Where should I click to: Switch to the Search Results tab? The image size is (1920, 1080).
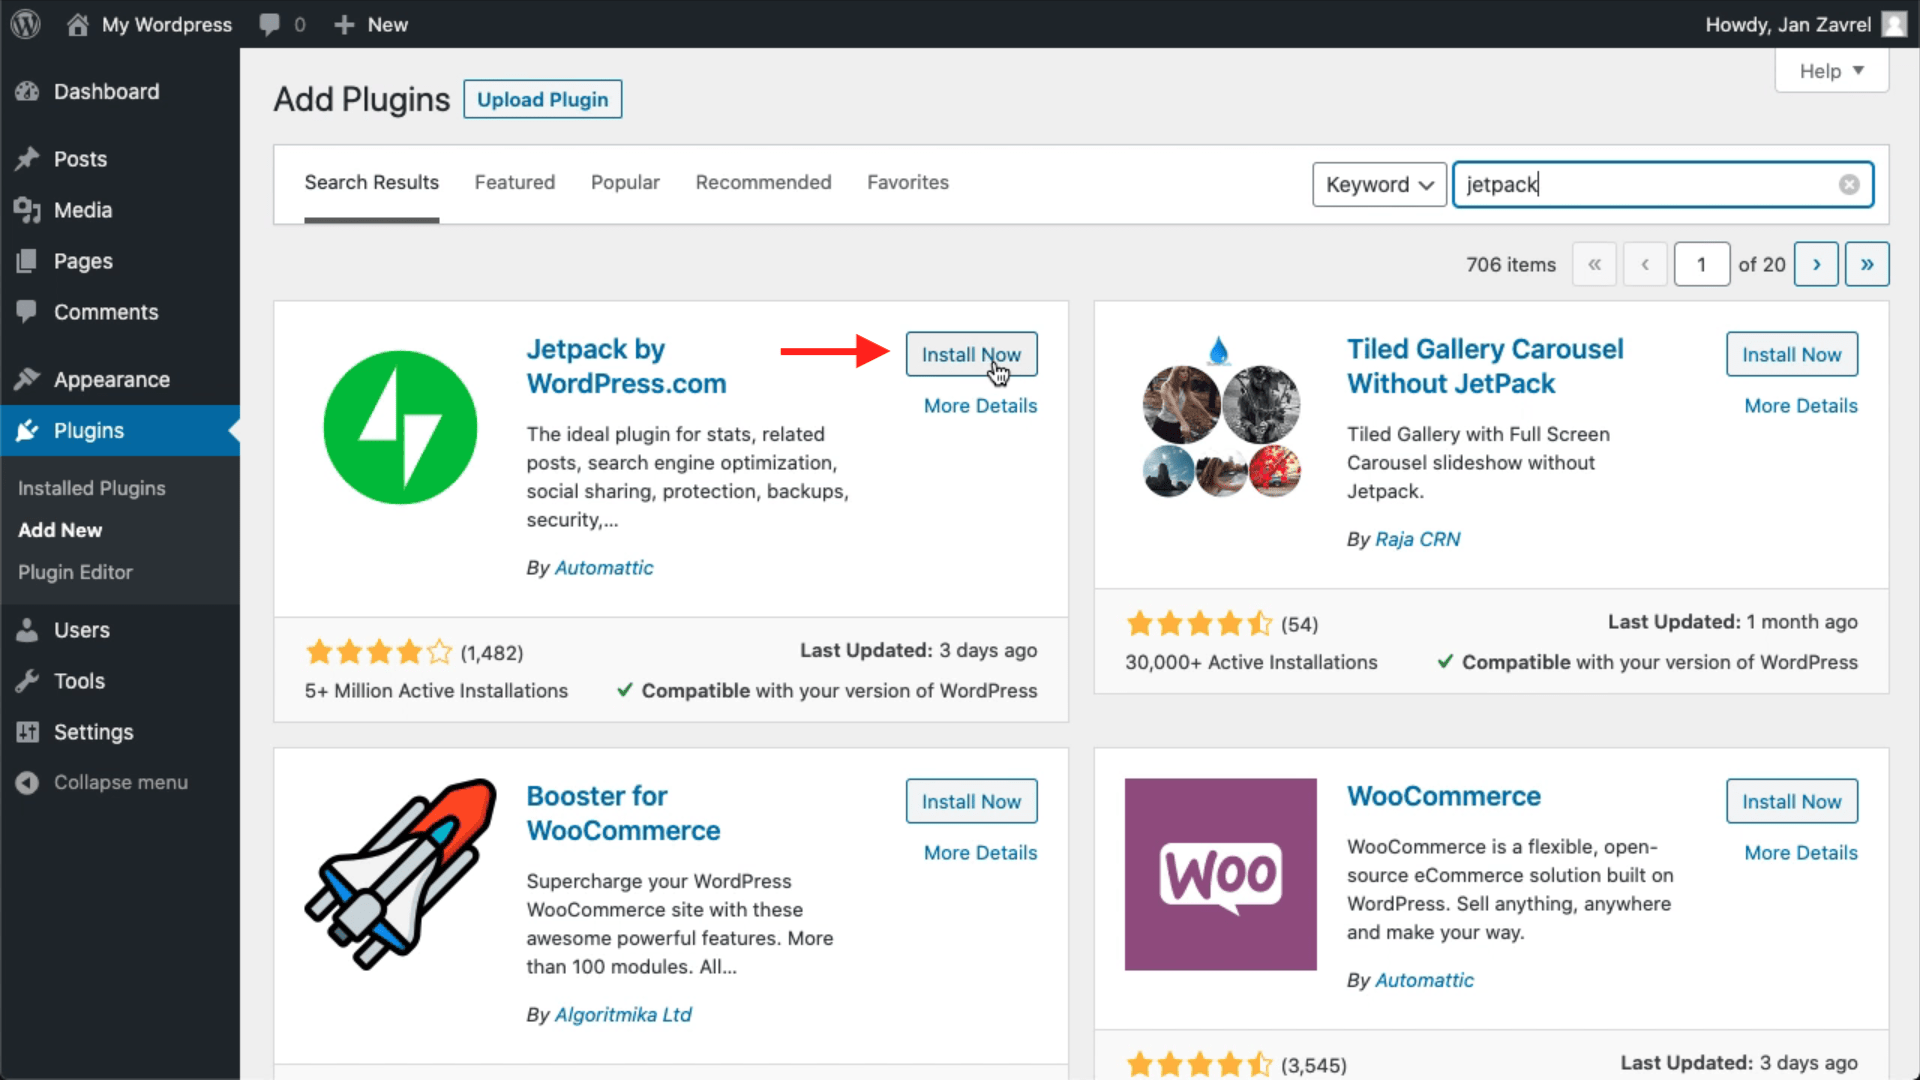click(372, 182)
